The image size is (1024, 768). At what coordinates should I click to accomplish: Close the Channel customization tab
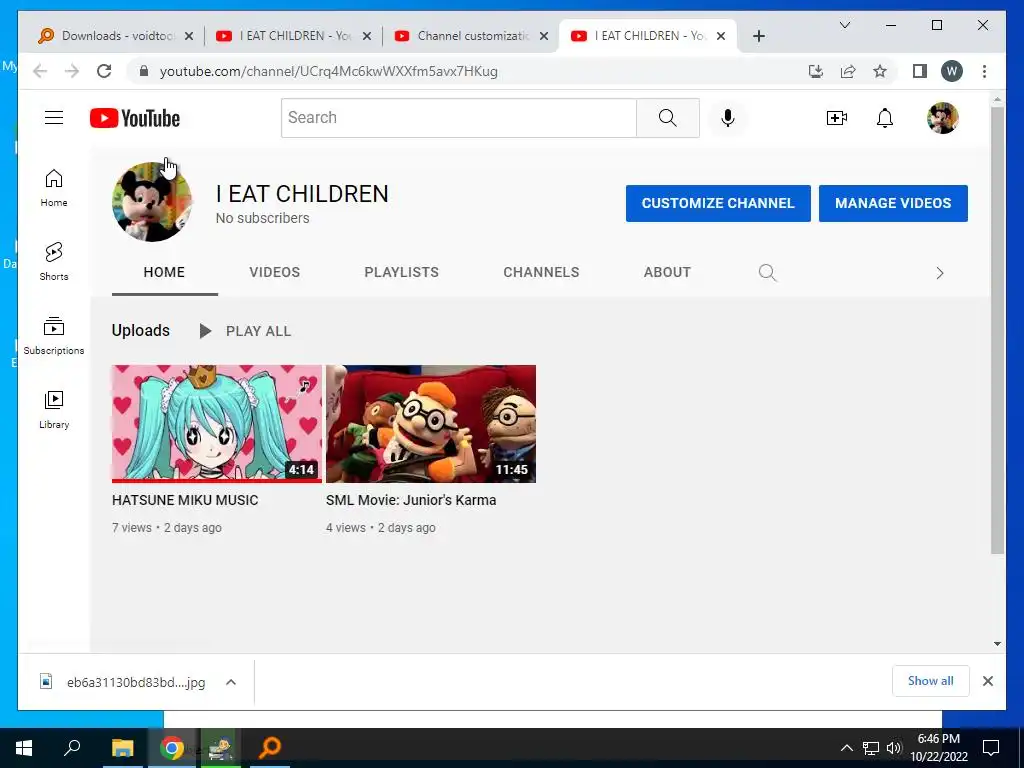pos(543,36)
